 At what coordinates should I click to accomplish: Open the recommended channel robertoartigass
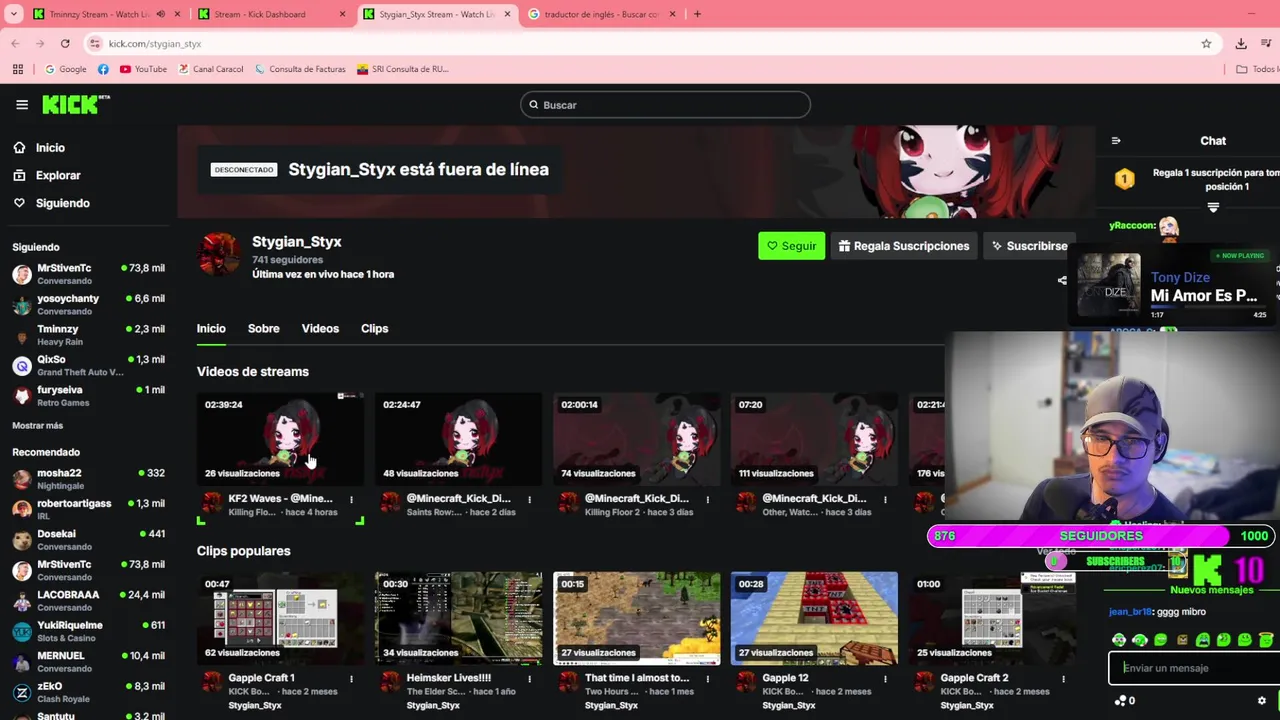(x=88, y=509)
